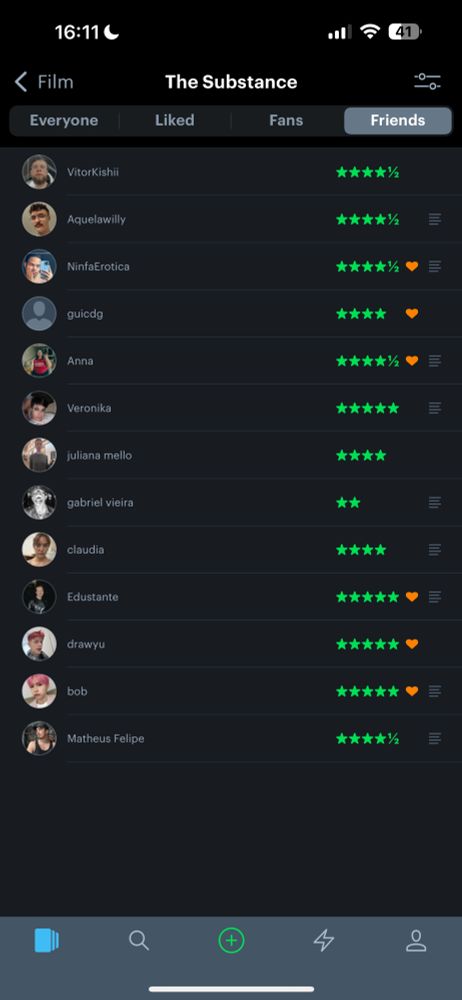462x1000 pixels.
Task: Switch to the Fans tab
Action: click(x=286, y=121)
